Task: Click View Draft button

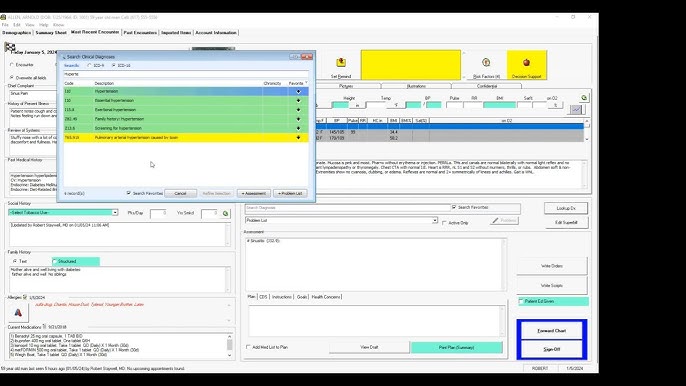Action: [369, 347]
